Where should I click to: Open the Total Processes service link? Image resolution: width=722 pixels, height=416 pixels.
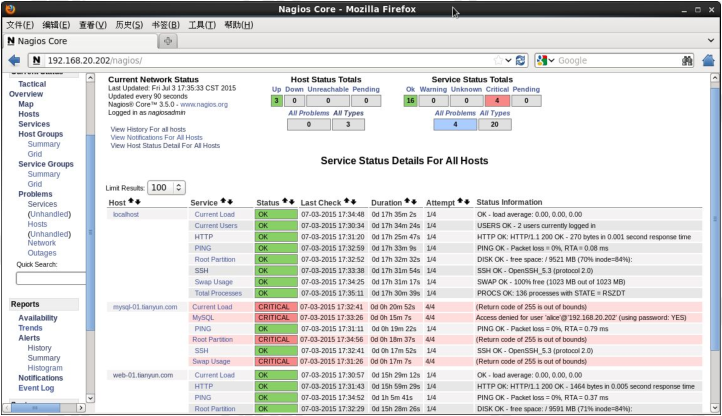click(x=218, y=293)
